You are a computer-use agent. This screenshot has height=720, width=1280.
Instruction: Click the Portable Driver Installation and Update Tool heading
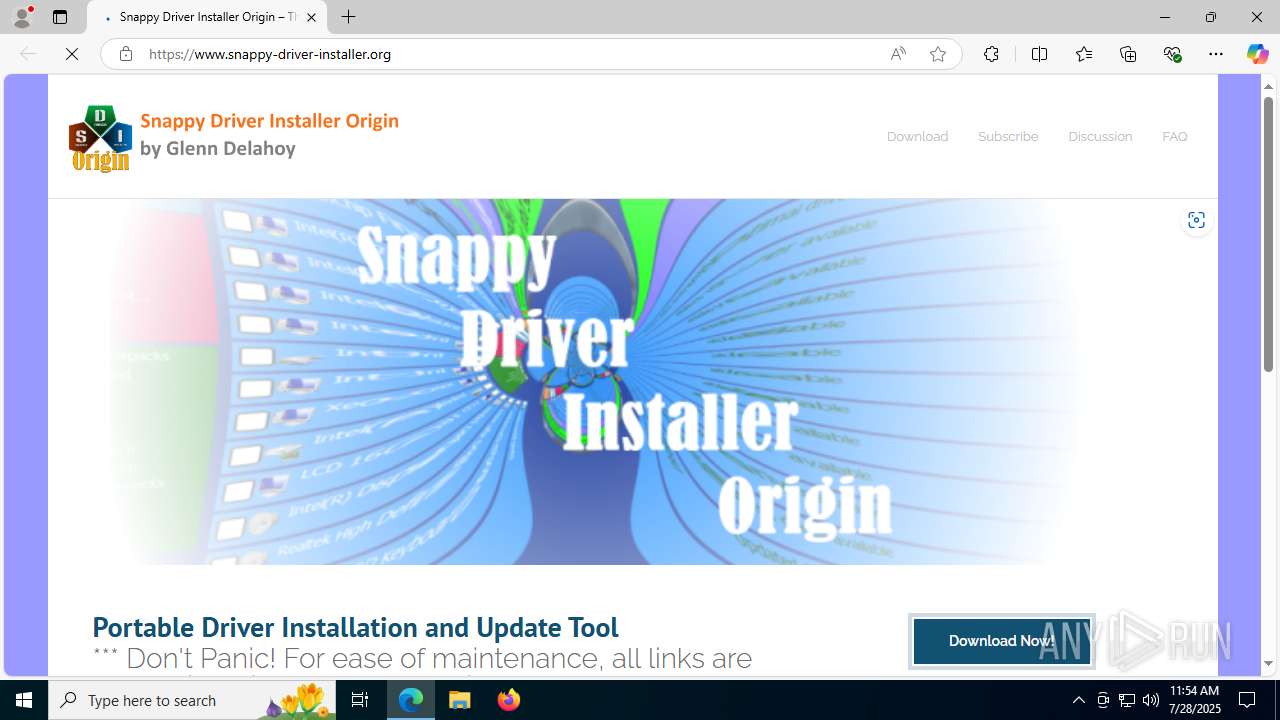(x=355, y=627)
